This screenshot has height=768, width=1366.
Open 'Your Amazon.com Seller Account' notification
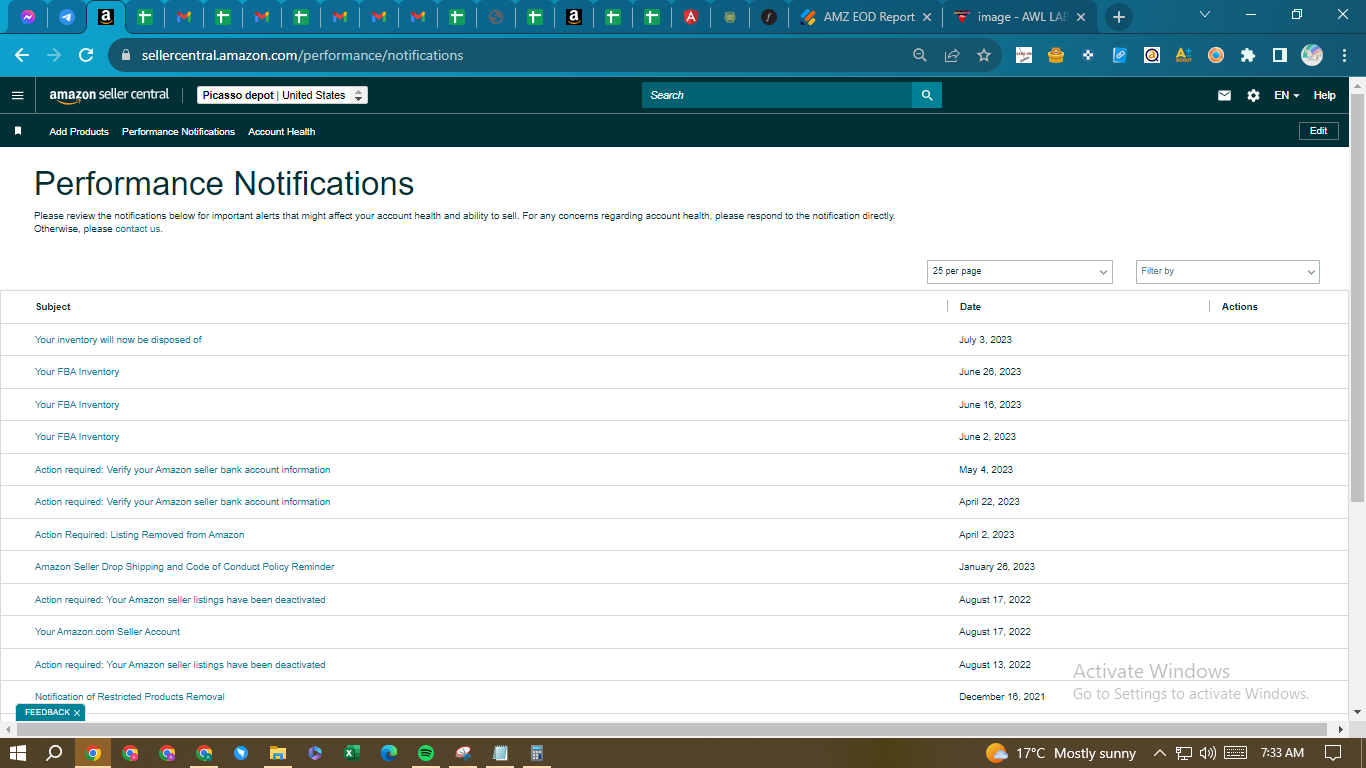pyautogui.click(x=107, y=632)
